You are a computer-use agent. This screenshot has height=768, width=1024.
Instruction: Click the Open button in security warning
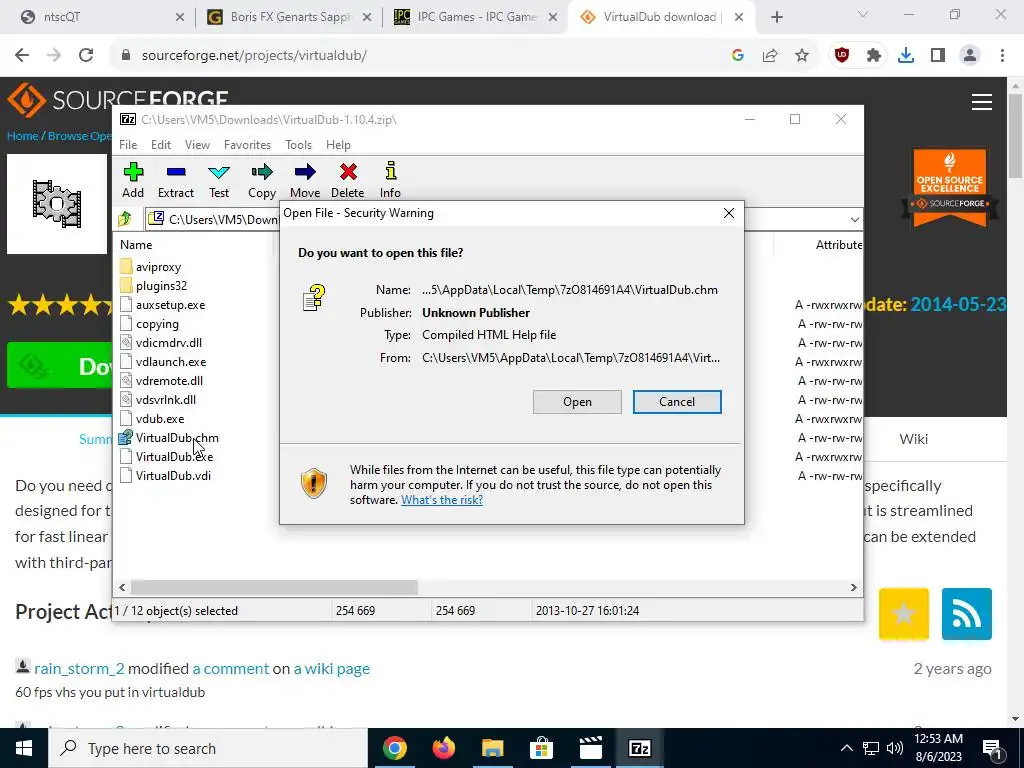[x=577, y=402]
